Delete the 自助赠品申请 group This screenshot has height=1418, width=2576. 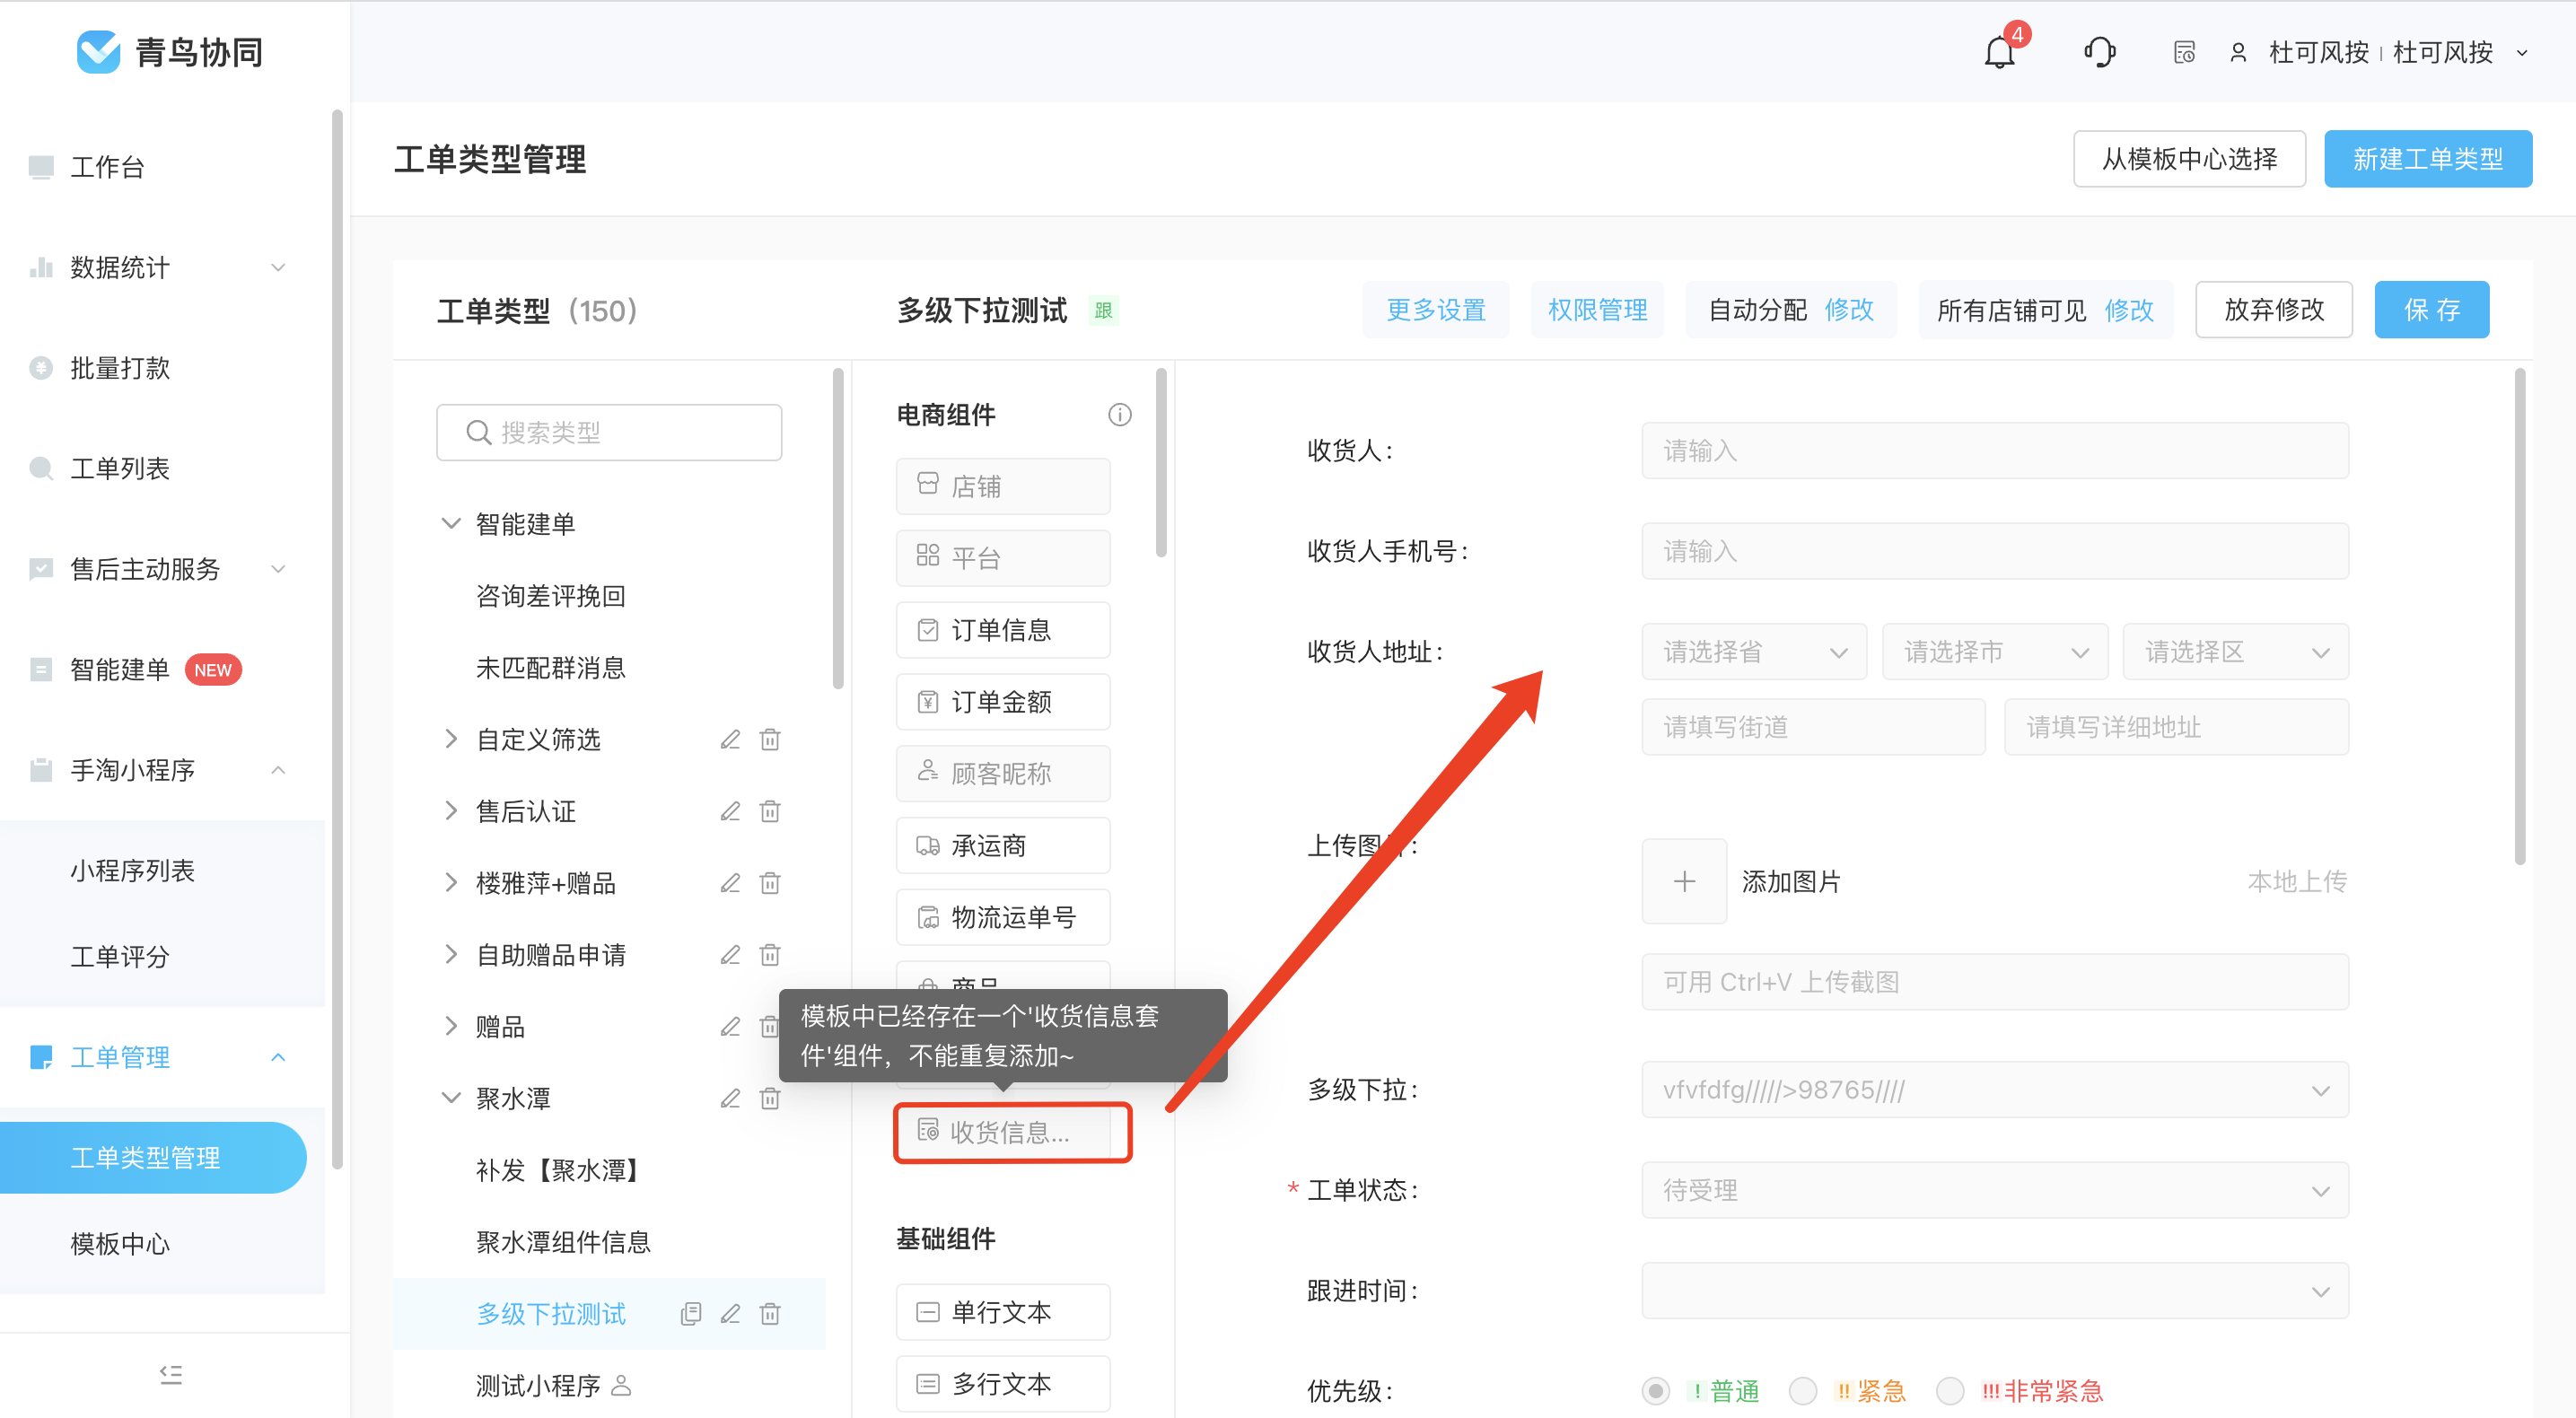click(769, 955)
